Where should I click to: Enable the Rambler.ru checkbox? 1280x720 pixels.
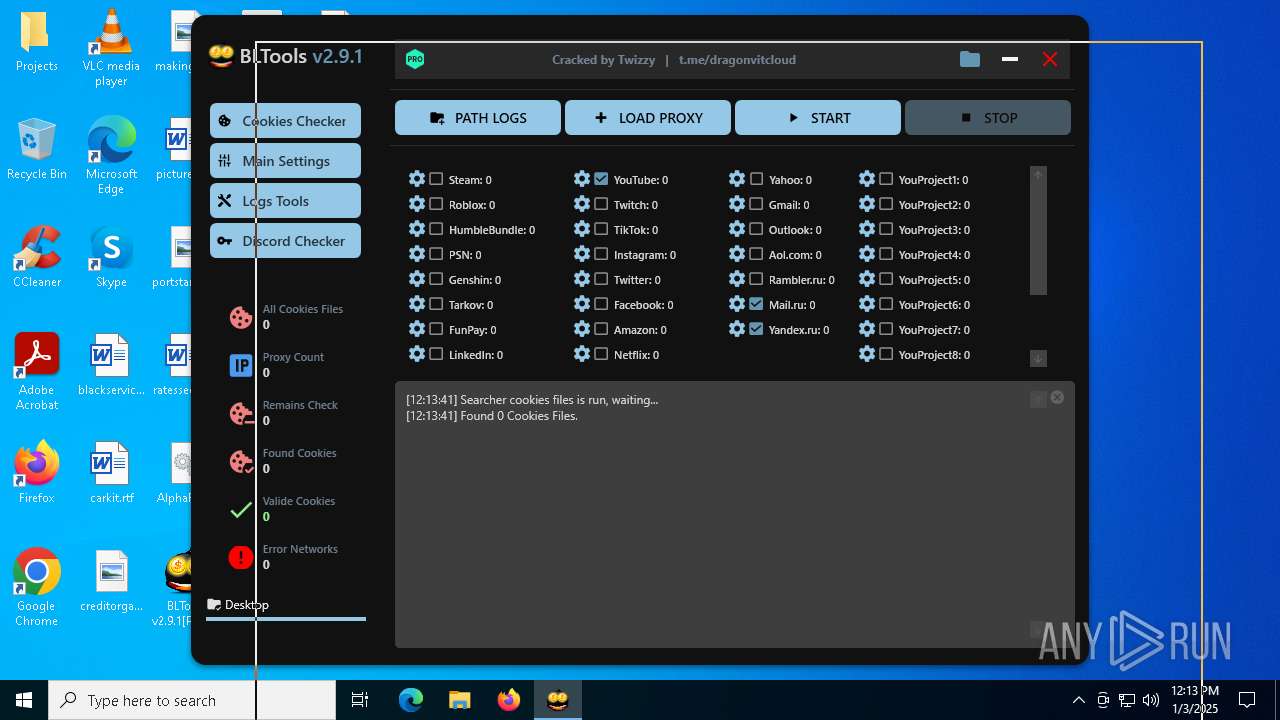click(756, 279)
